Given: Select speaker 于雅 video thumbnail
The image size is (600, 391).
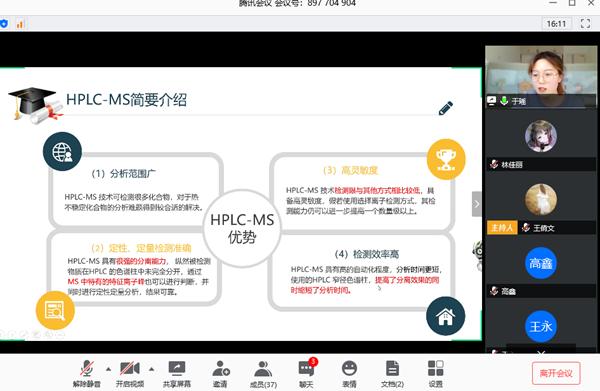Looking at the screenshot, I should [x=541, y=77].
